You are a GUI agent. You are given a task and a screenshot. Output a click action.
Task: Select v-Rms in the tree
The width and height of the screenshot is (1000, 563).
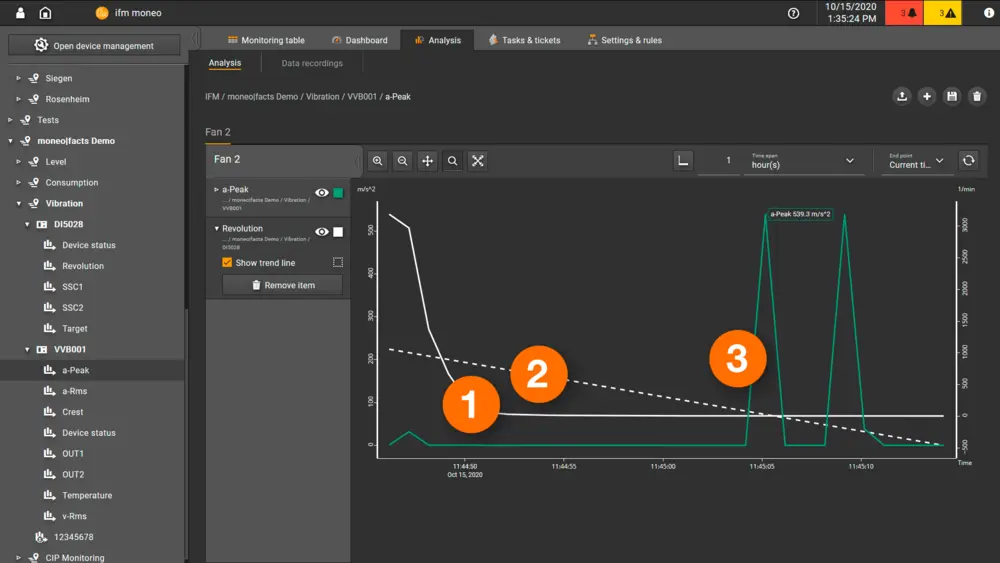point(74,516)
